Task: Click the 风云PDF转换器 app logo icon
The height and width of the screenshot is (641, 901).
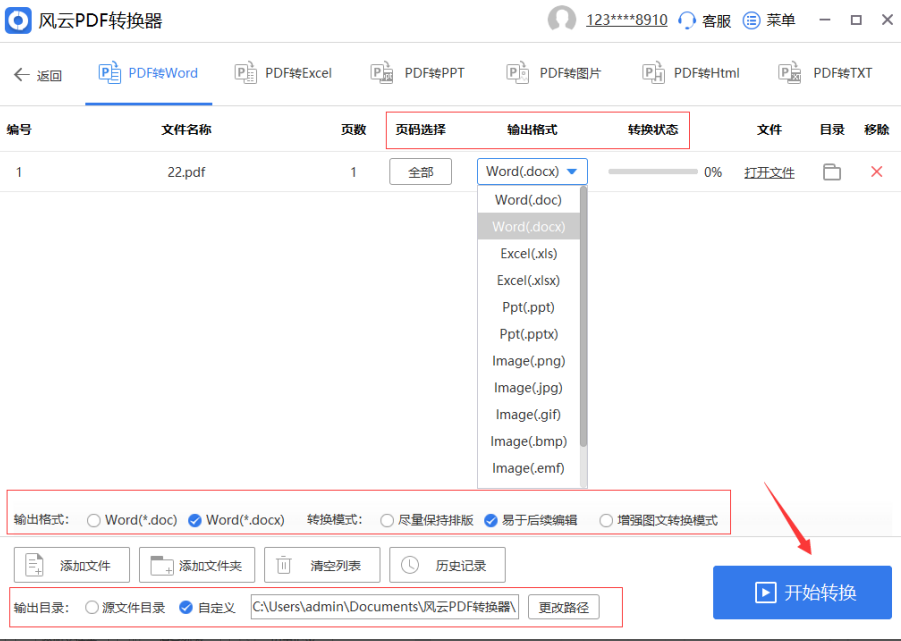Action: pyautogui.click(x=18, y=21)
